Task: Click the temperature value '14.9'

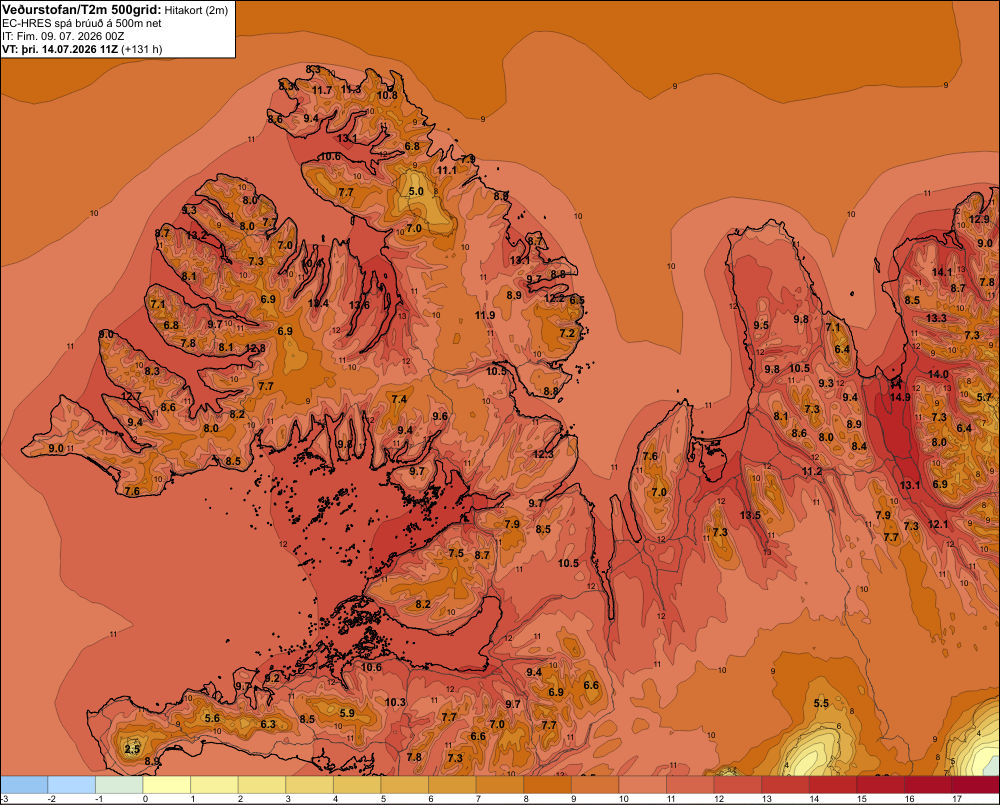Action: point(901,397)
